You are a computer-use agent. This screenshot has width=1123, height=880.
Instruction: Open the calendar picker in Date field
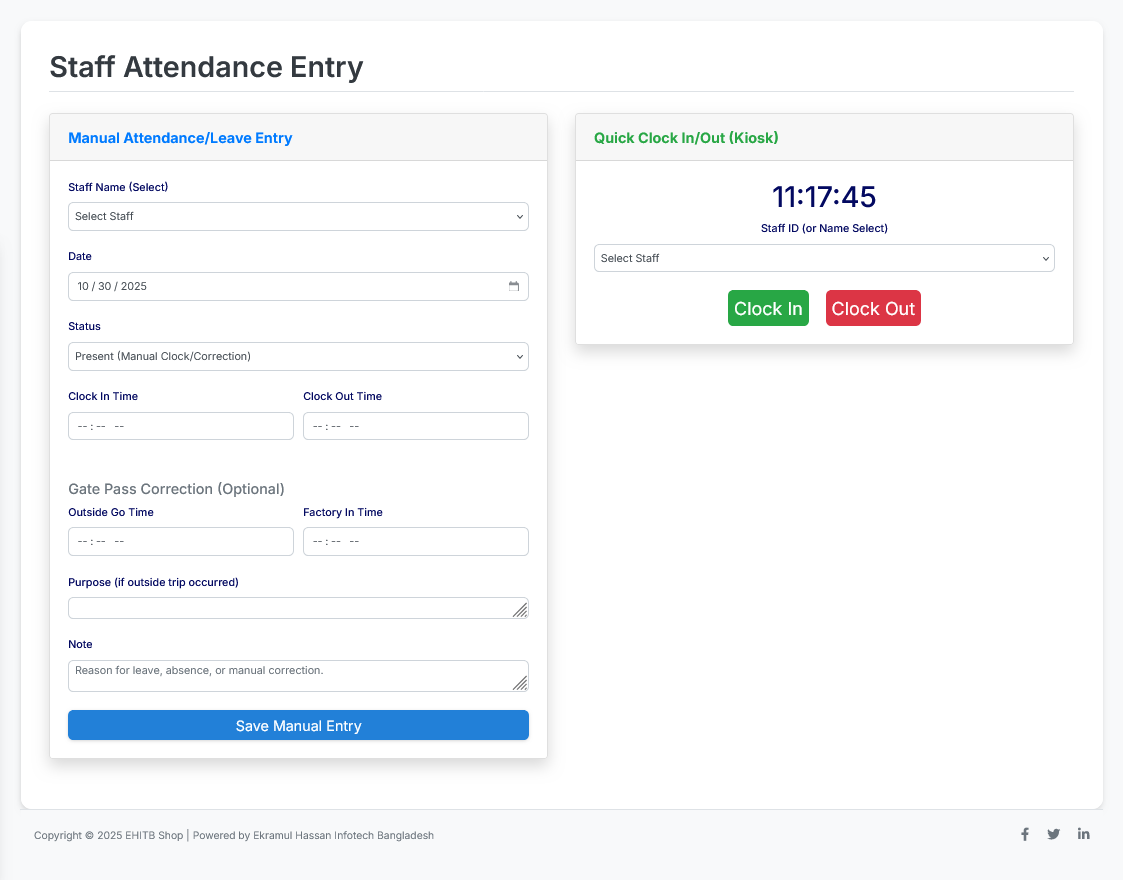click(x=514, y=286)
